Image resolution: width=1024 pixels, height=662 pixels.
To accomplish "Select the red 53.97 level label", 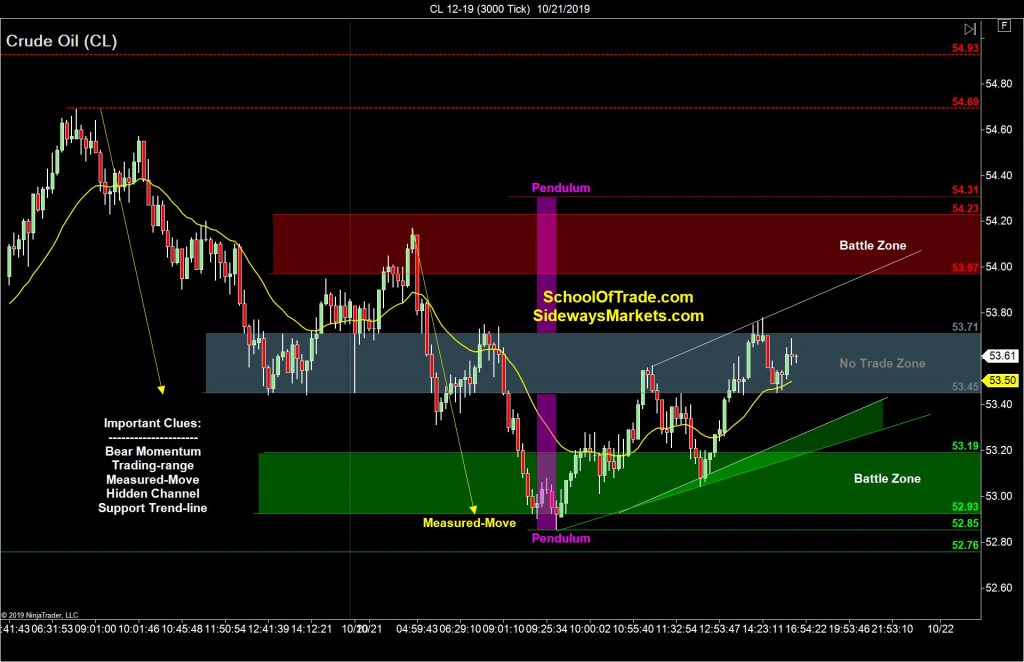I will [x=965, y=267].
